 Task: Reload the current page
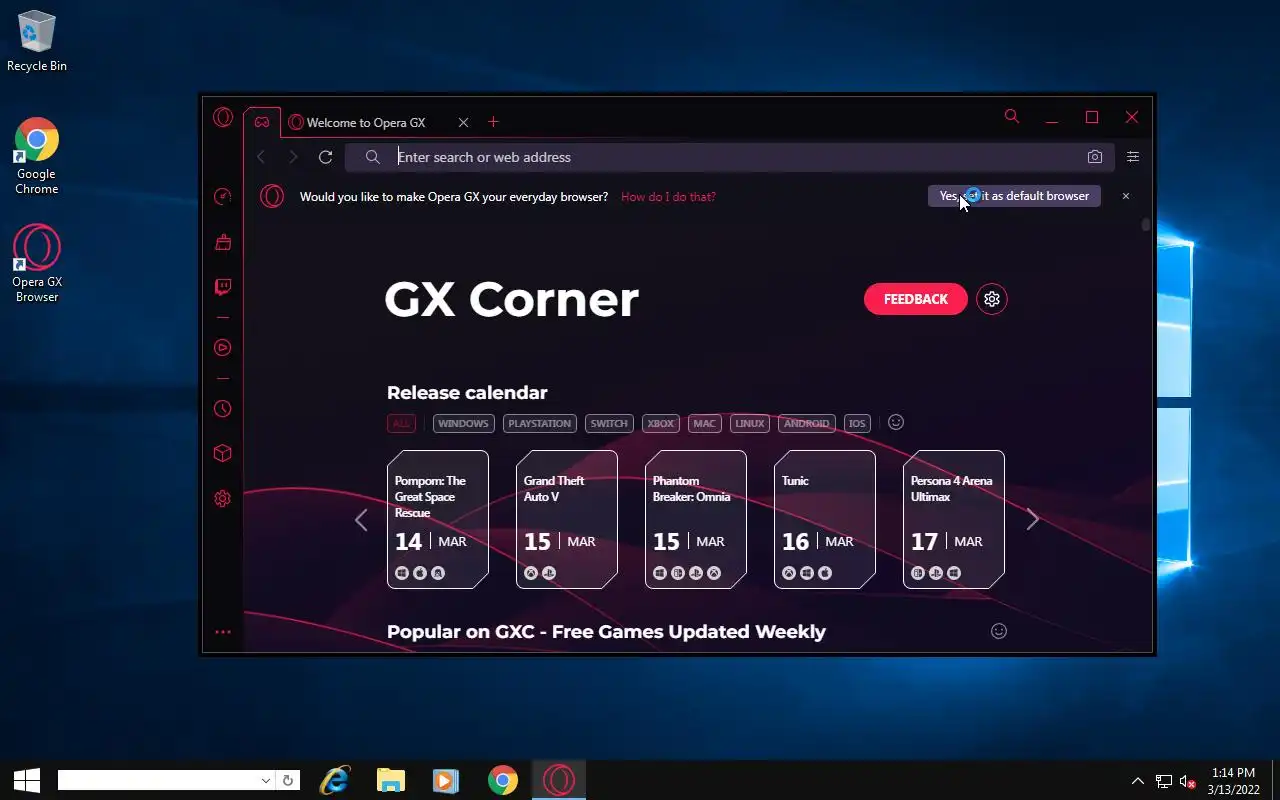[x=325, y=157]
